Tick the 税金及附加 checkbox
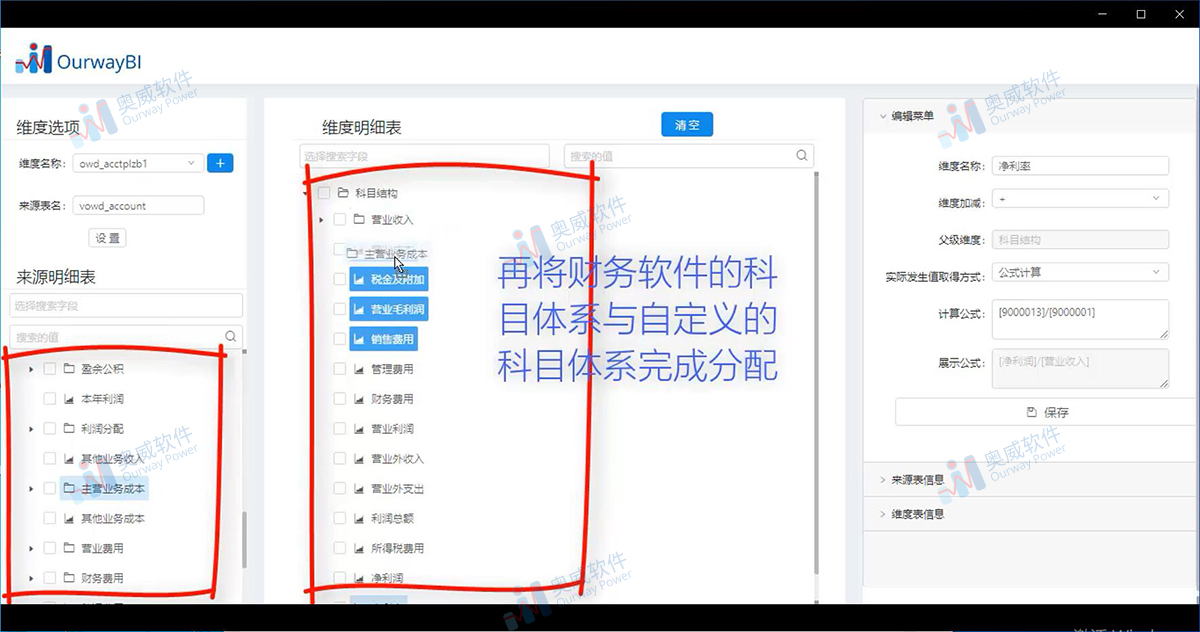The width and height of the screenshot is (1200, 632). pos(340,280)
